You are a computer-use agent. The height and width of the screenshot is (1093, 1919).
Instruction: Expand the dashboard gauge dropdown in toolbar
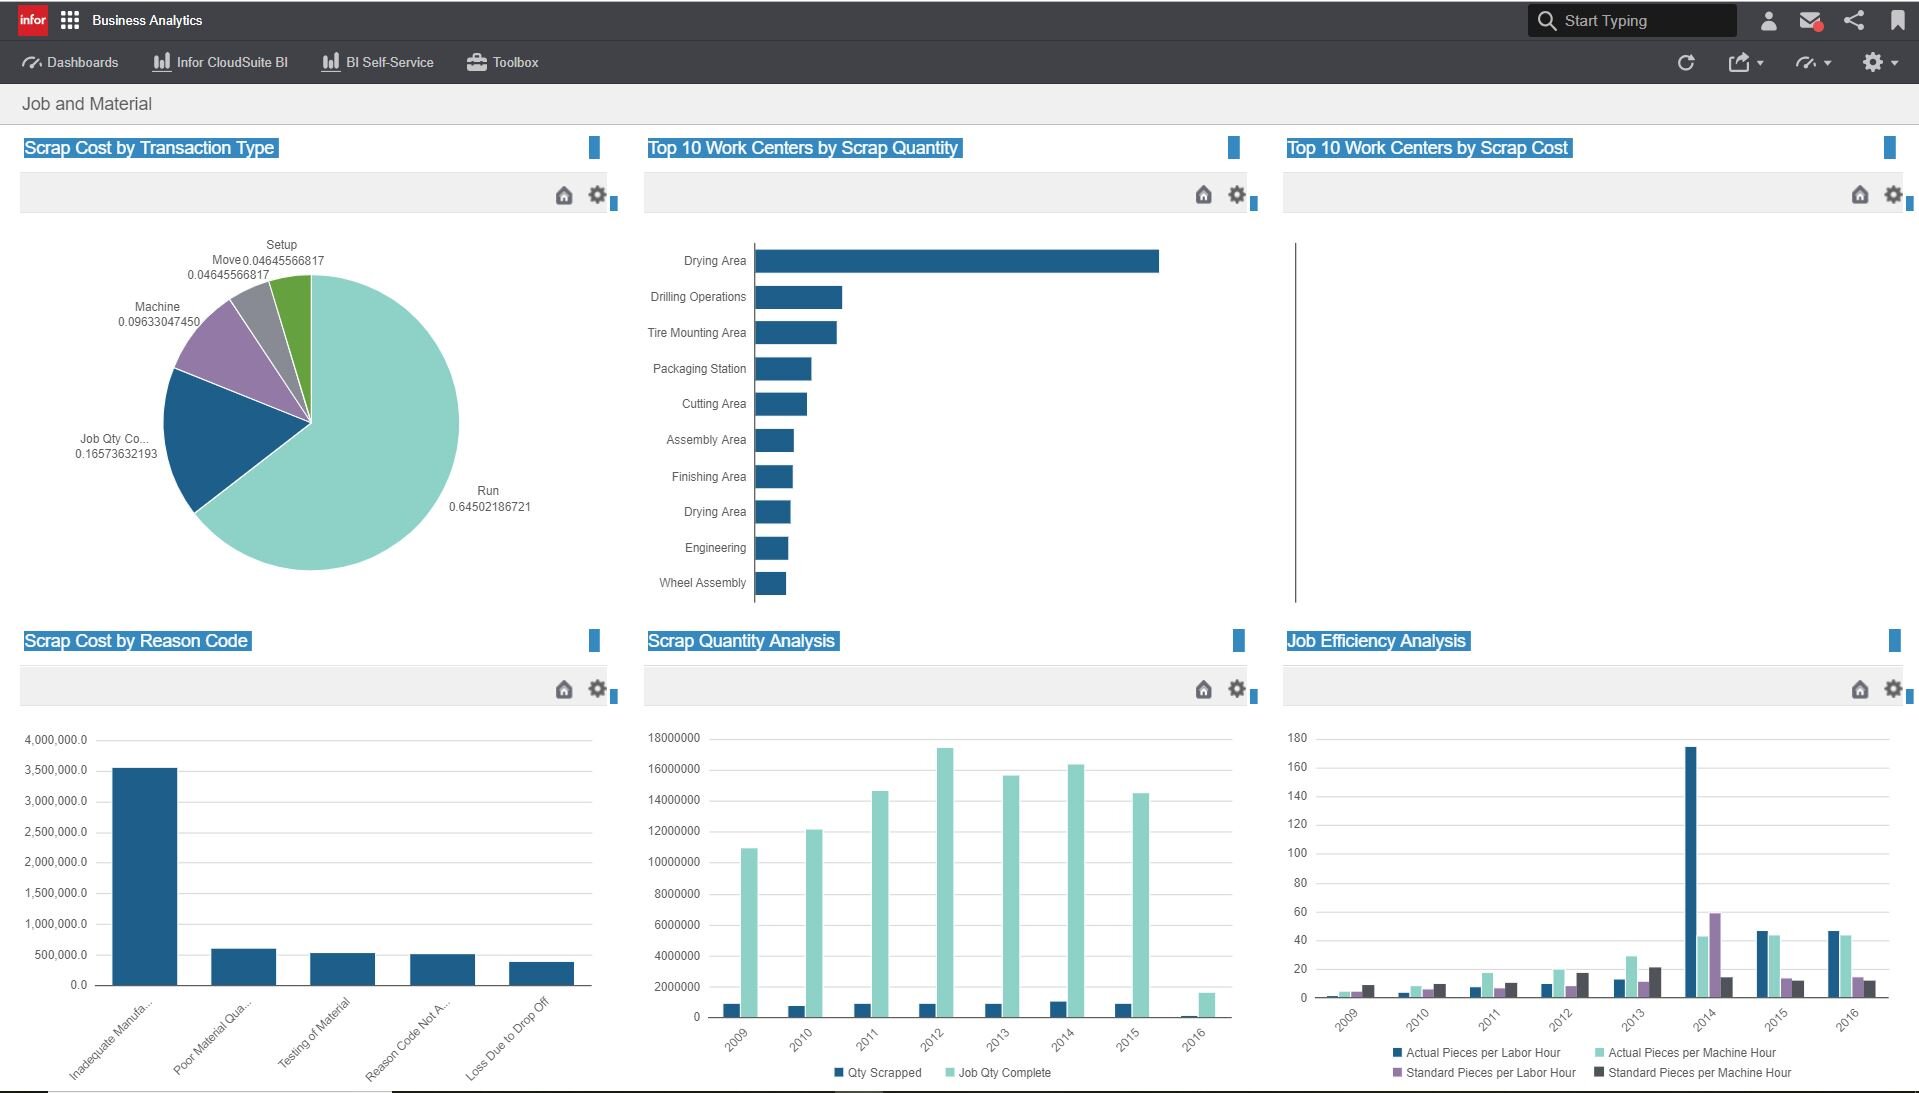click(1812, 63)
